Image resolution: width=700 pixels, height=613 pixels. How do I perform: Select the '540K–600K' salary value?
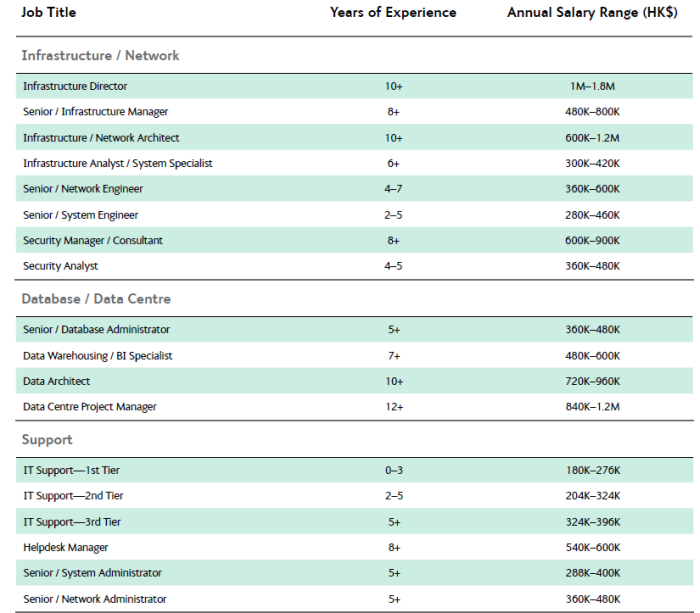tap(593, 548)
